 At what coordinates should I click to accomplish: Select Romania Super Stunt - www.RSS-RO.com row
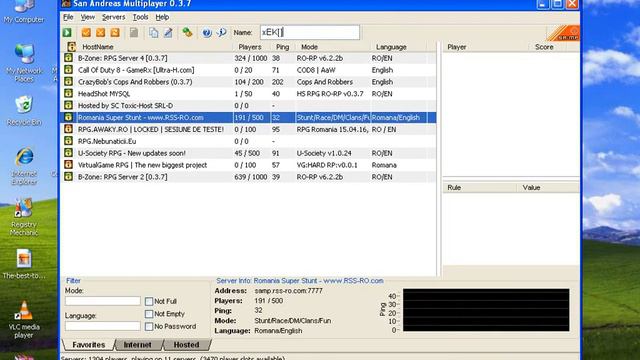248,117
